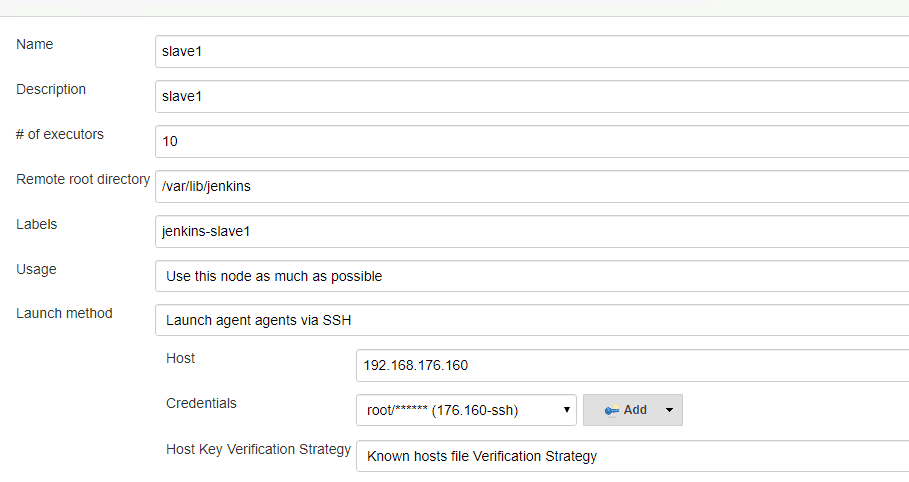The image size is (909, 482).
Task: Click the number of executors field
Action: click(531, 141)
